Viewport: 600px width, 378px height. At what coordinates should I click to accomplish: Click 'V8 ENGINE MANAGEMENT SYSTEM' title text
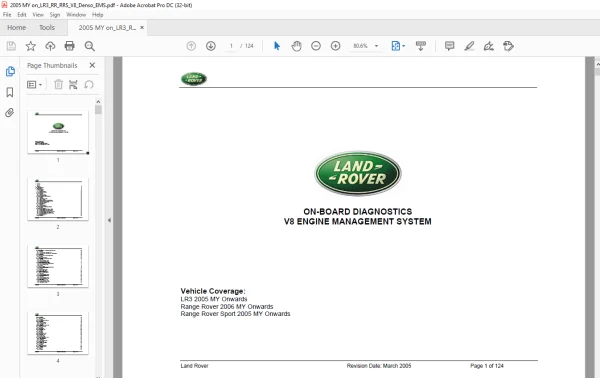tap(358, 222)
